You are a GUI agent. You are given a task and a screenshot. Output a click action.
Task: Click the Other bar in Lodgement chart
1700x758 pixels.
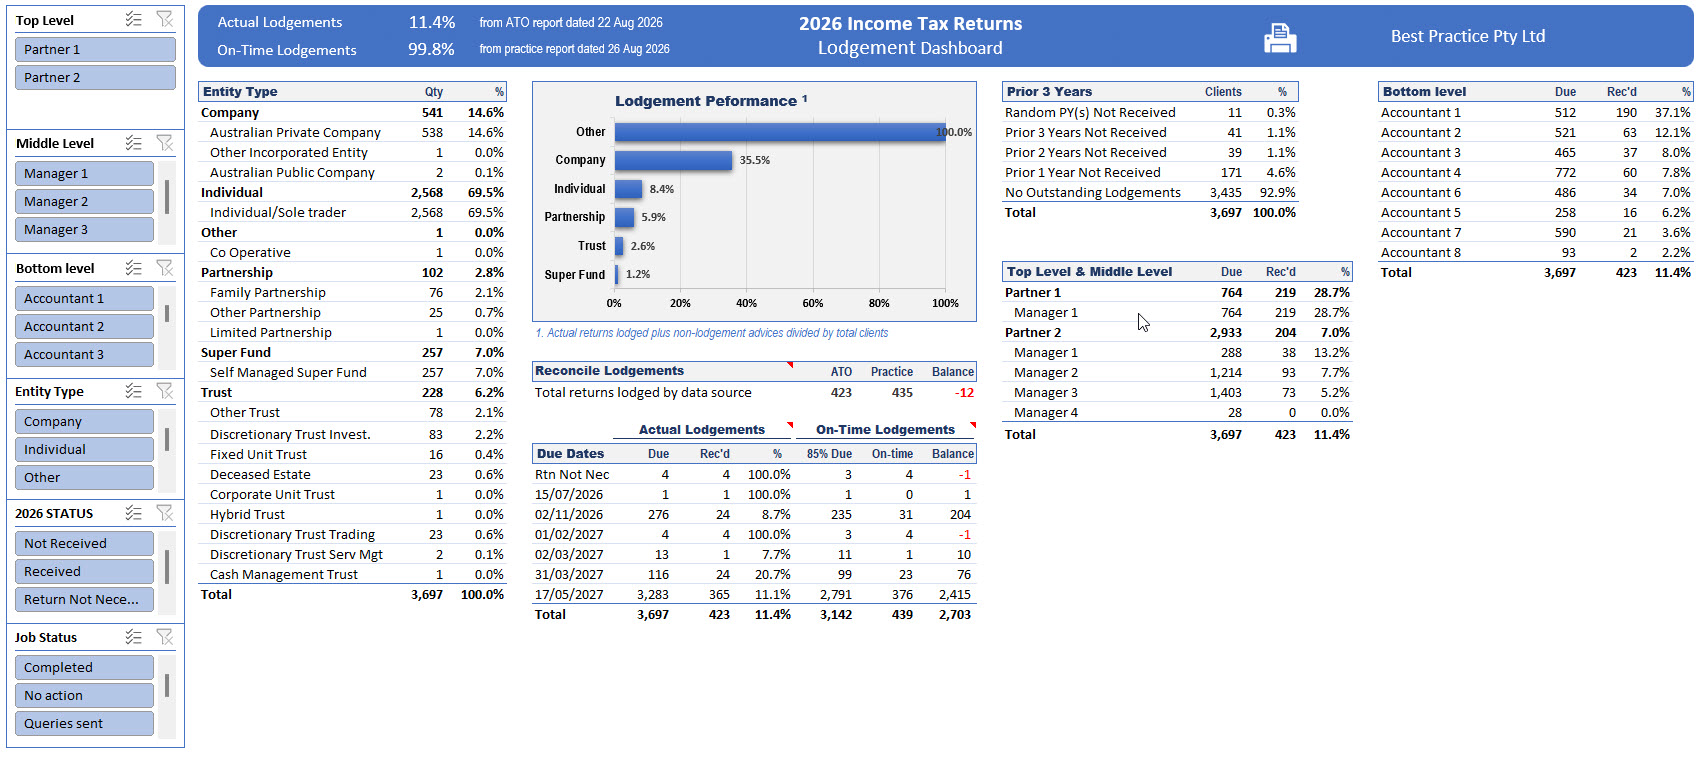[780, 132]
